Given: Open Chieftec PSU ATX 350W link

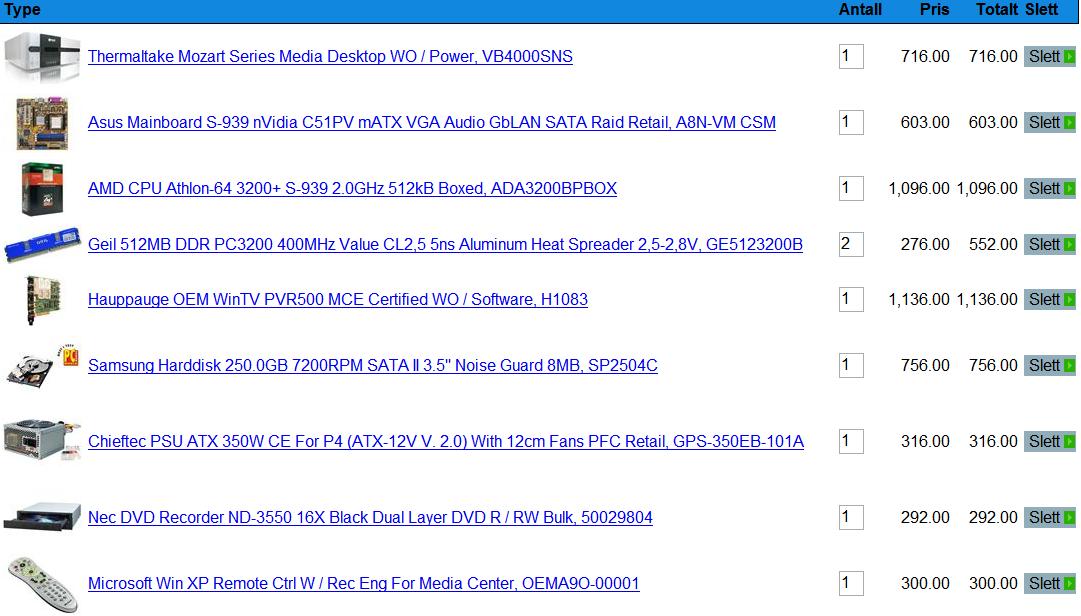Looking at the screenshot, I should coord(446,442).
